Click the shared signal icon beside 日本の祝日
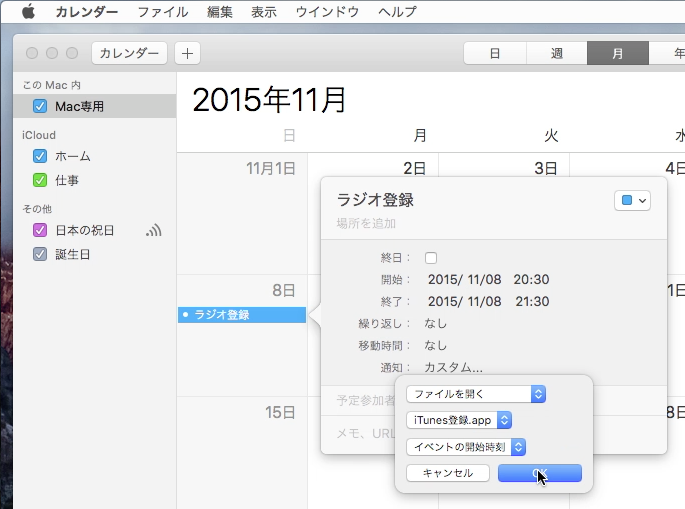Screen dimensions: 685x509 (x=153, y=231)
